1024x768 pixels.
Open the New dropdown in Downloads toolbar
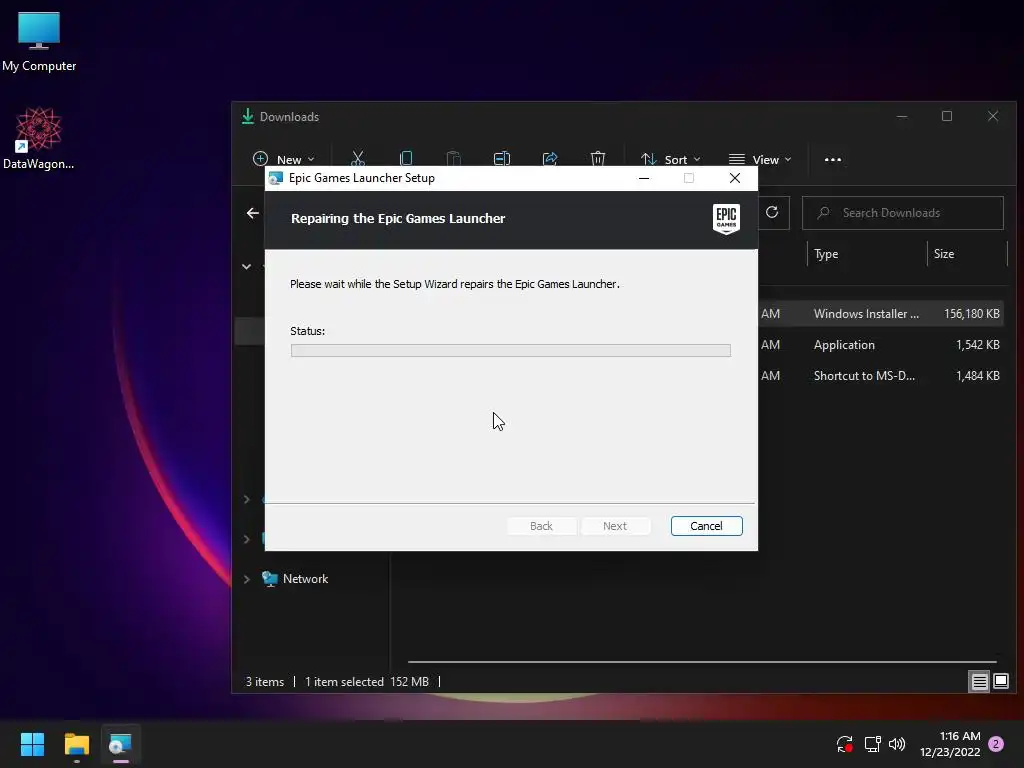coord(283,159)
